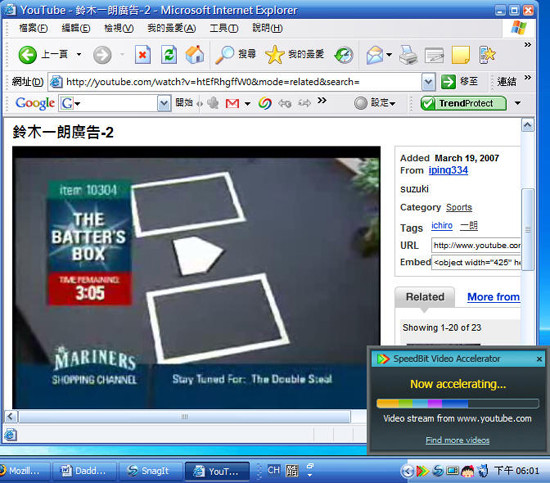Viewport: 550px width, 483px height.
Task: Switch to SnagIt taskbar window
Action: pos(150,471)
